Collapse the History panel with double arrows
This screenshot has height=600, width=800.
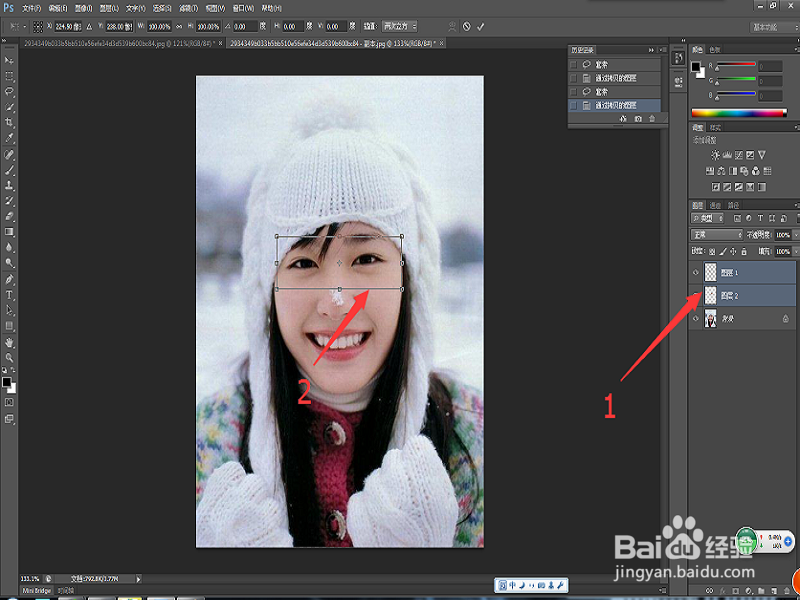[x=651, y=50]
